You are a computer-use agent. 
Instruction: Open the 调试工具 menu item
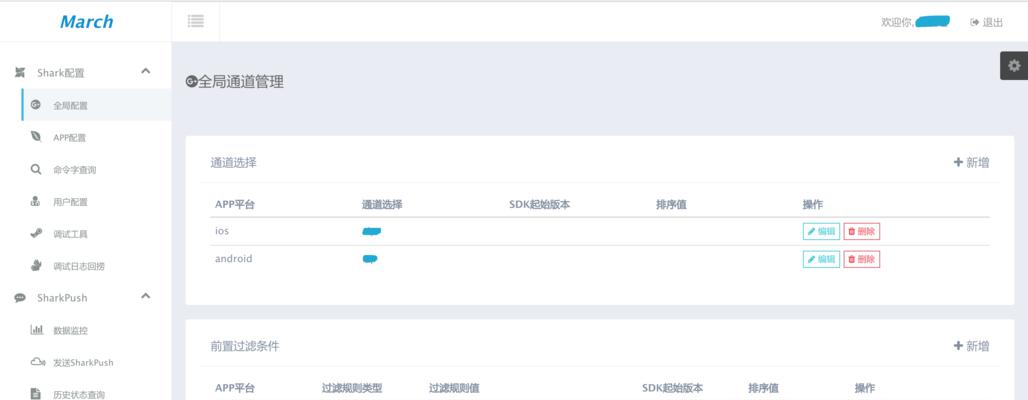[x=70, y=234]
